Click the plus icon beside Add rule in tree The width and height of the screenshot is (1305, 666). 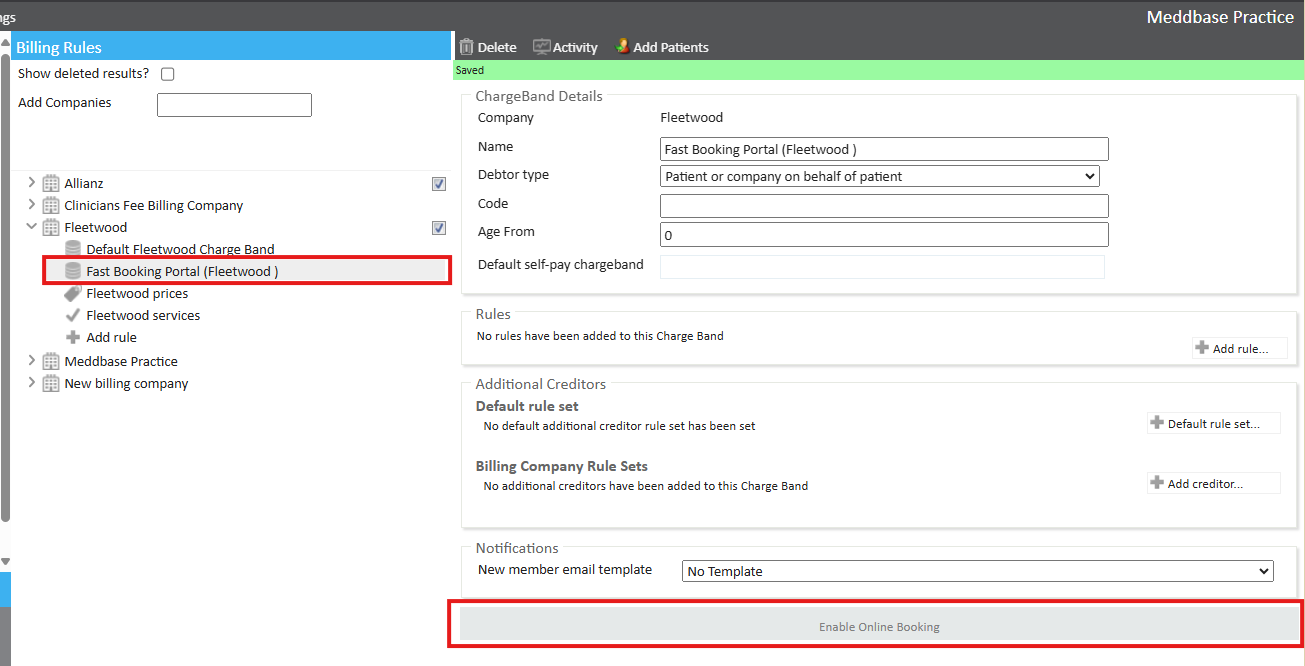(x=73, y=338)
